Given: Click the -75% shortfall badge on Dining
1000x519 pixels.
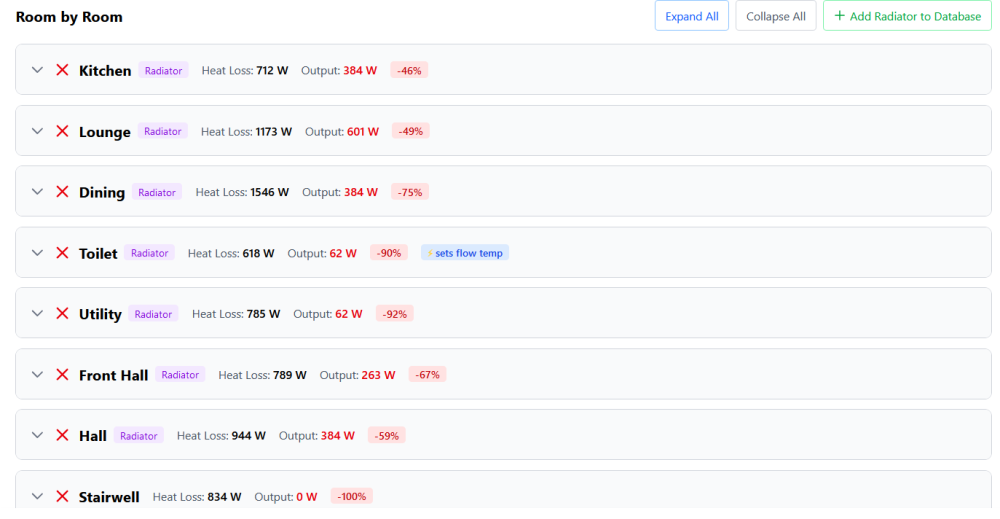Looking at the screenshot, I should pyautogui.click(x=410, y=192).
